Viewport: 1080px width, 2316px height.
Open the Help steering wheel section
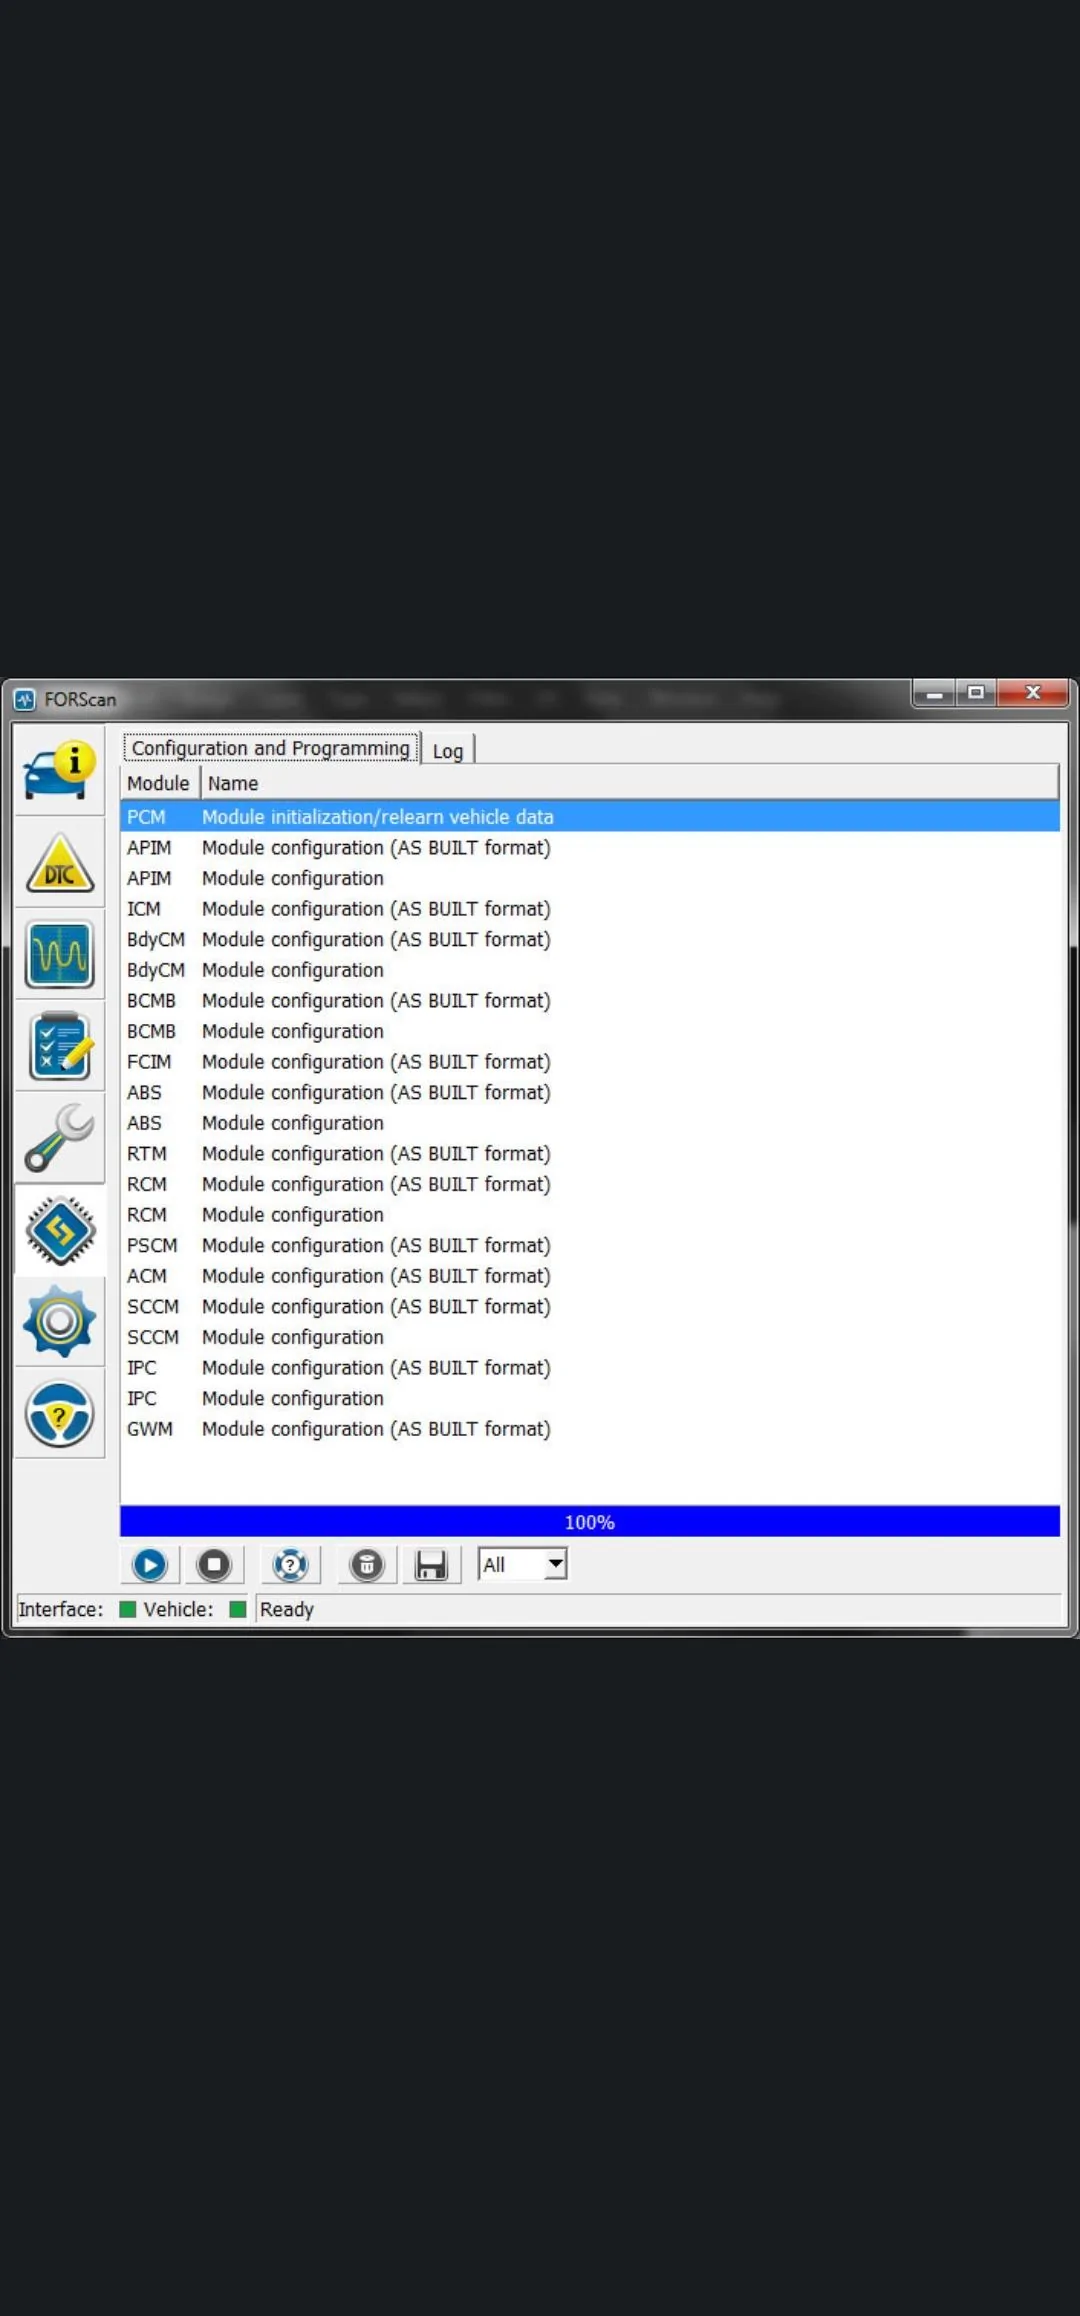coord(59,1414)
